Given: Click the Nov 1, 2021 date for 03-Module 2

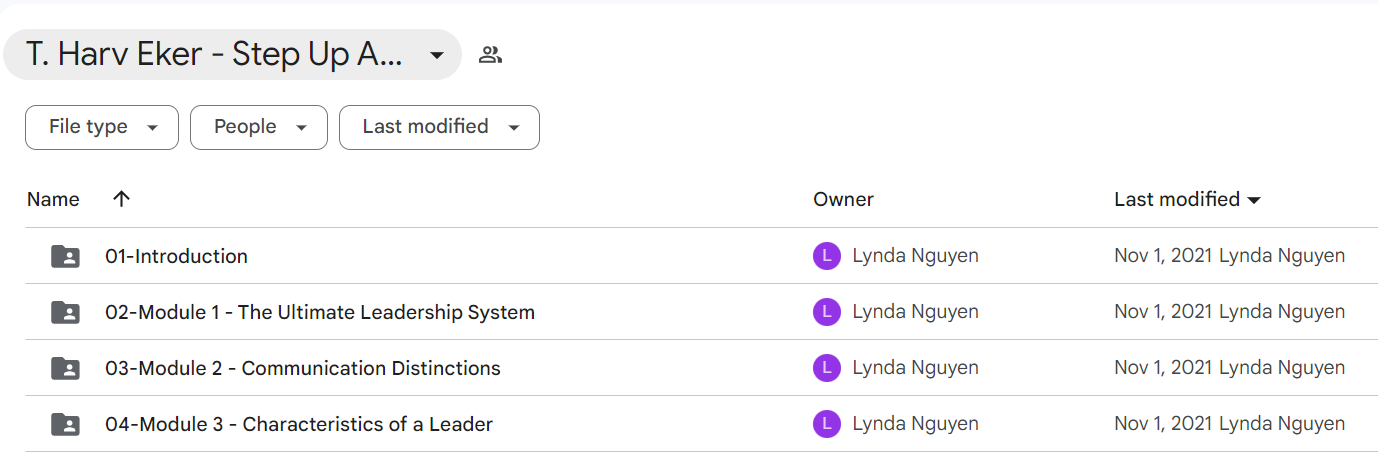Looking at the screenshot, I should coord(1163,368).
